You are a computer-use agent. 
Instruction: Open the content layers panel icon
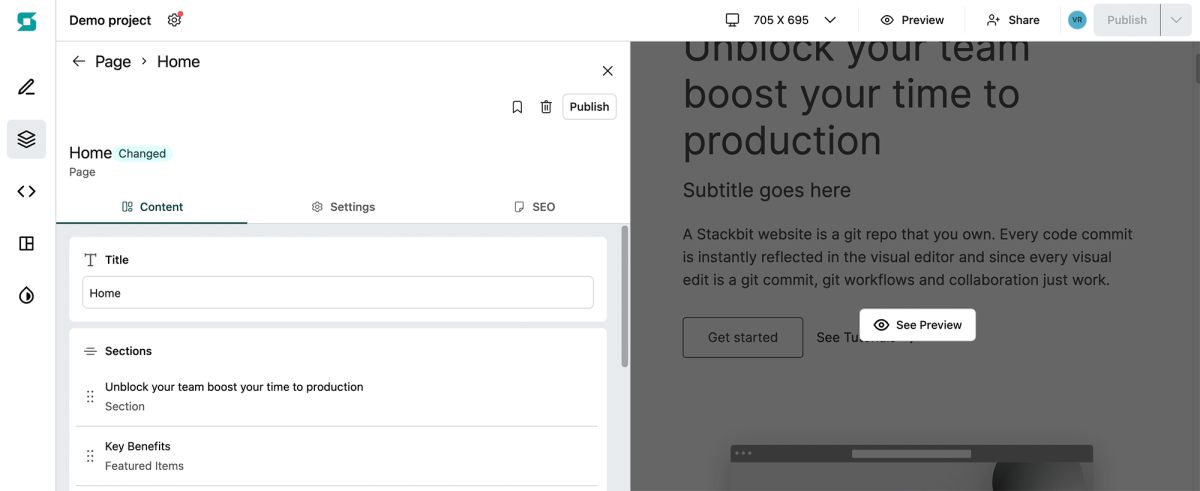27,139
